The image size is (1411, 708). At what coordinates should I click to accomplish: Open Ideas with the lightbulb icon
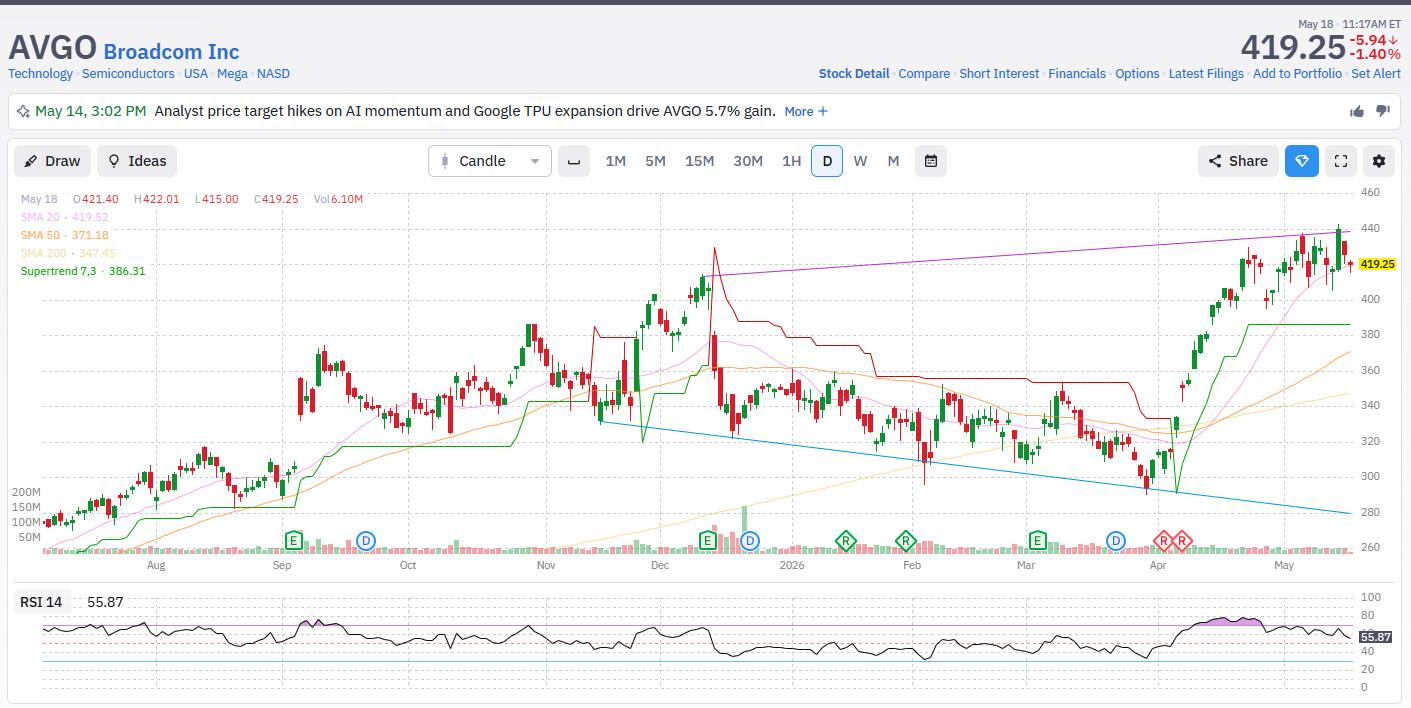(x=137, y=161)
